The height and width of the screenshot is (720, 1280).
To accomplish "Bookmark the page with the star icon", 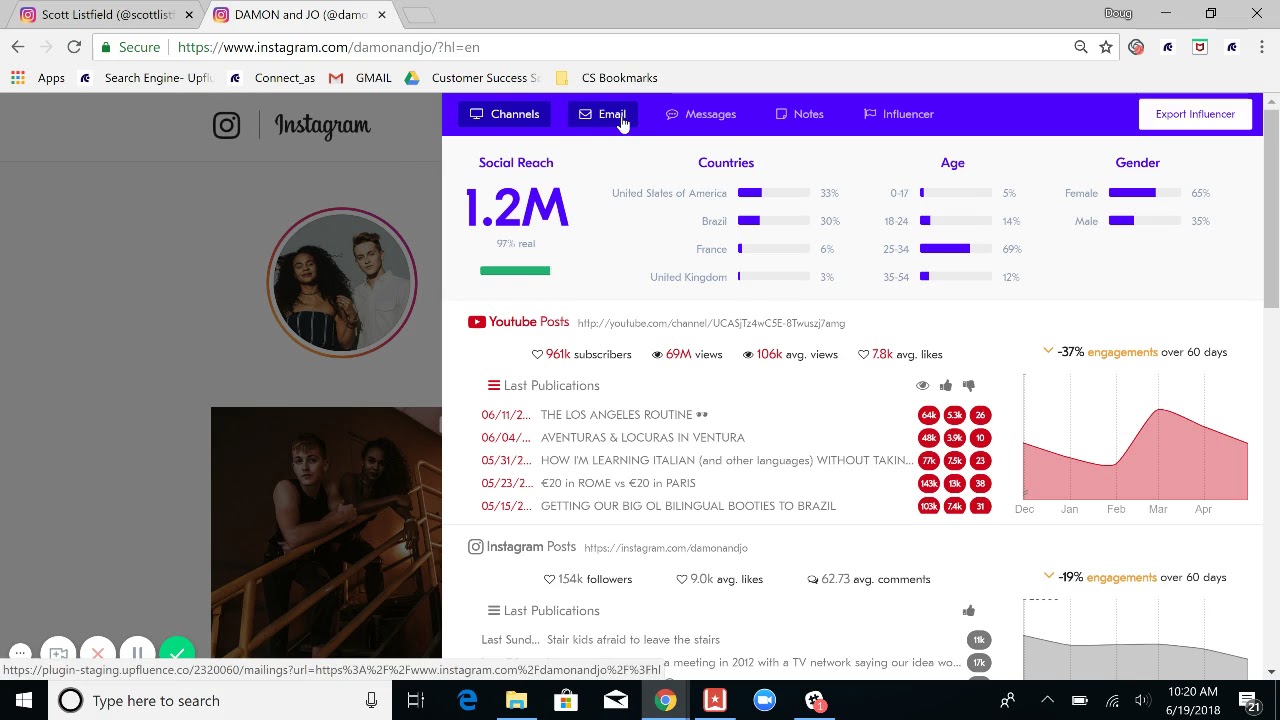I will 1106,47.
